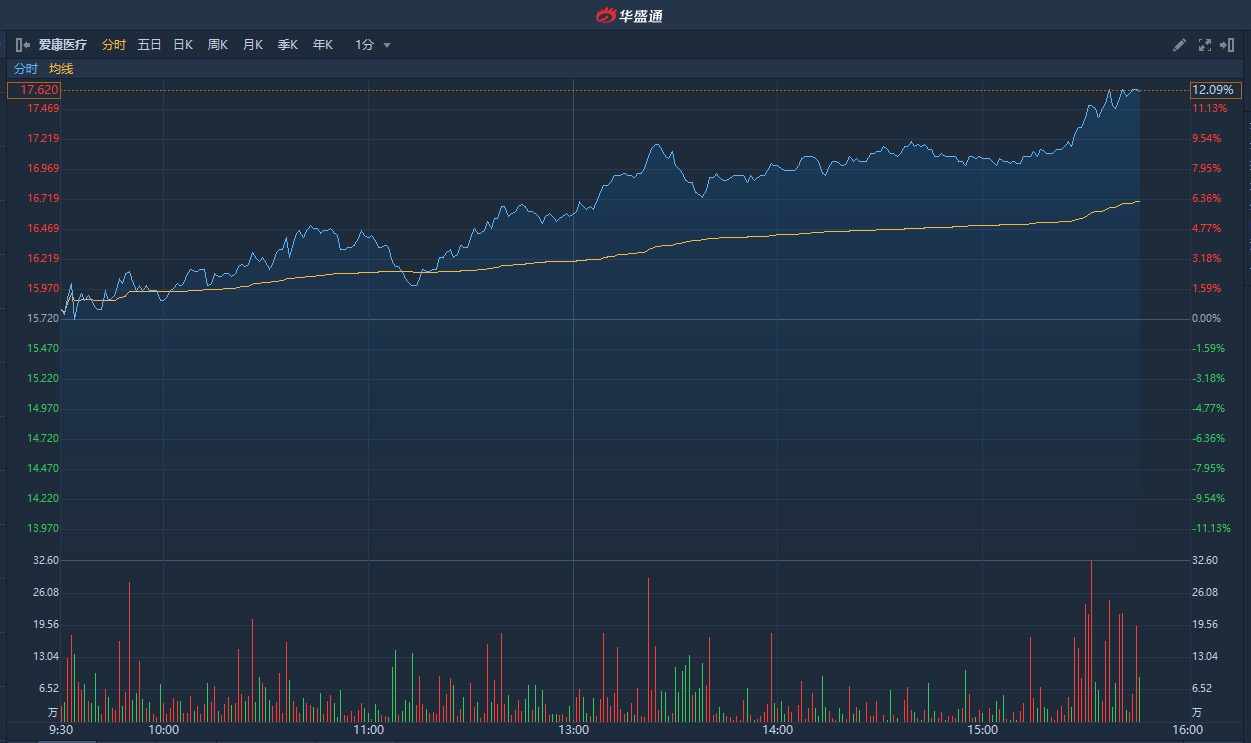Select the 周K weekly chart tab
Viewport: 1251px width, 743px height.
click(218, 45)
